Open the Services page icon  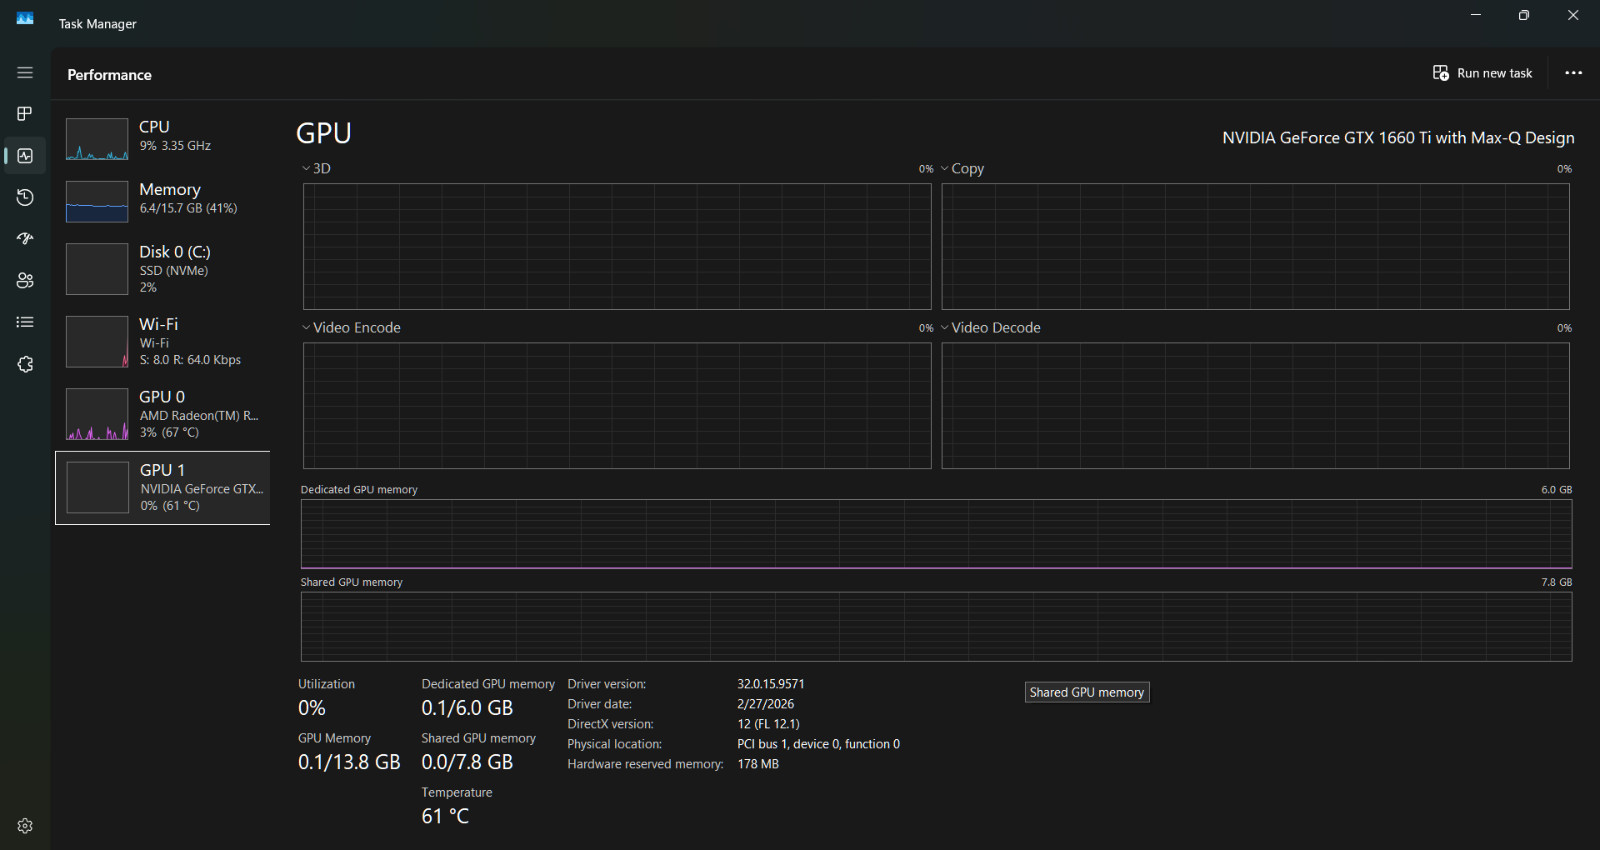pyautogui.click(x=25, y=364)
